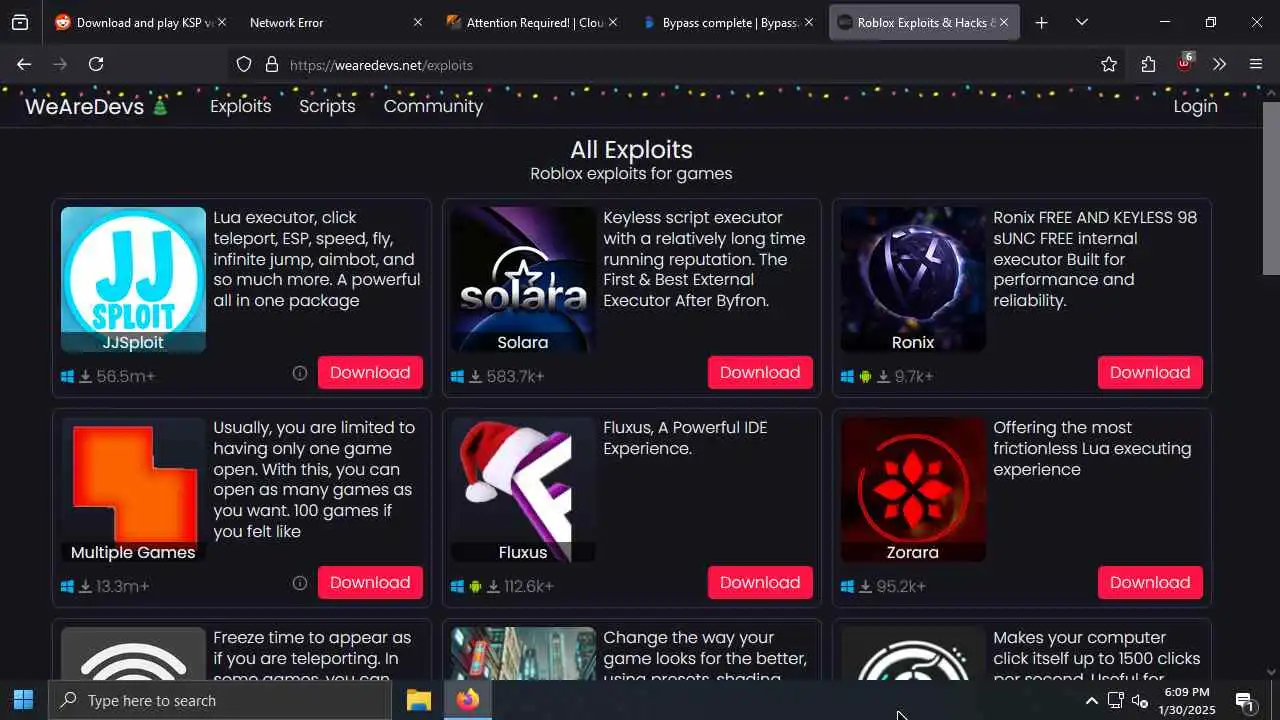Open the uBlock Origin extension icon
Screen dimensions: 1280x720
pos(1185,63)
